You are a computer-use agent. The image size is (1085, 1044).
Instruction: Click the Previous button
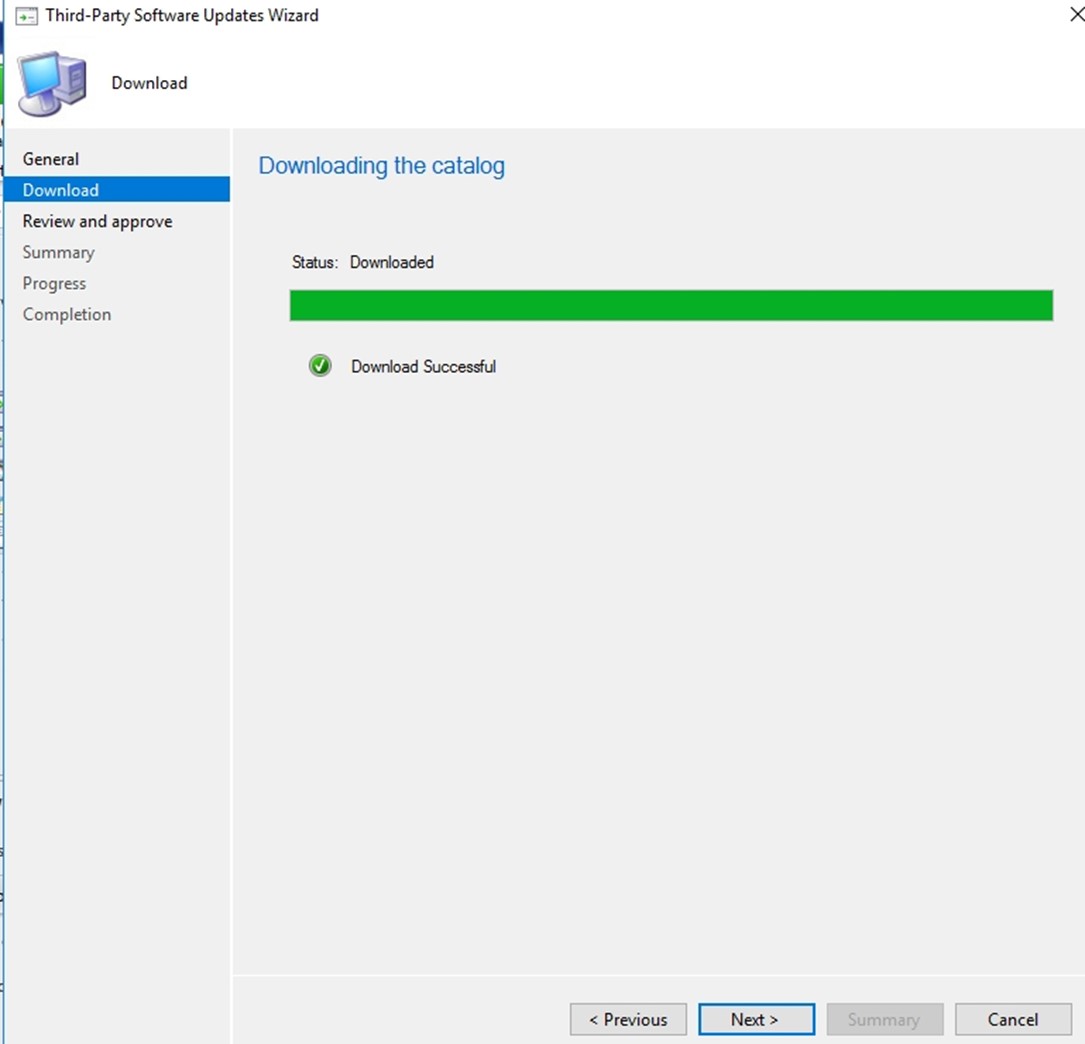[x=628, y=1019]
